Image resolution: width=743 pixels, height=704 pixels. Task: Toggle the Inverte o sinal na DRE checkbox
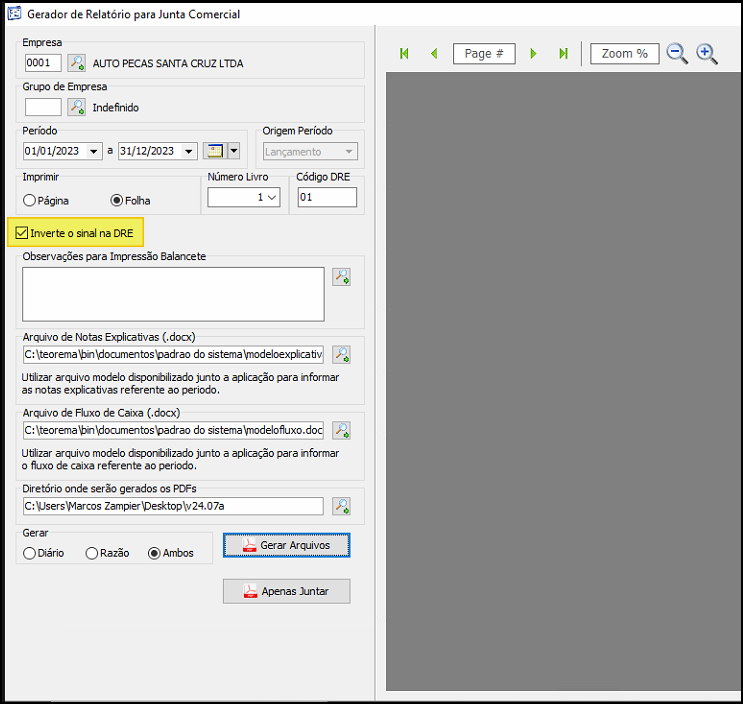click(x=22, y=233)
